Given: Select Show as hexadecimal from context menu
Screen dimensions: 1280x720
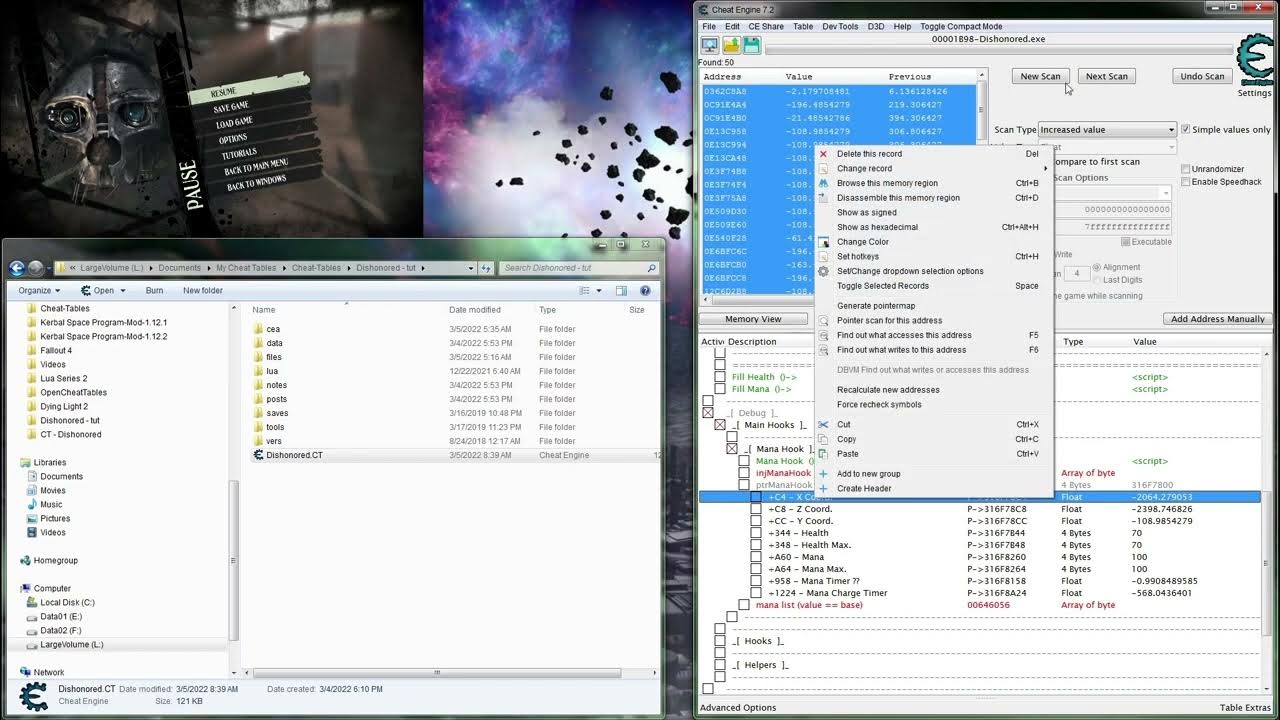Looking at the screenshot, I should [x=877, y=227].
